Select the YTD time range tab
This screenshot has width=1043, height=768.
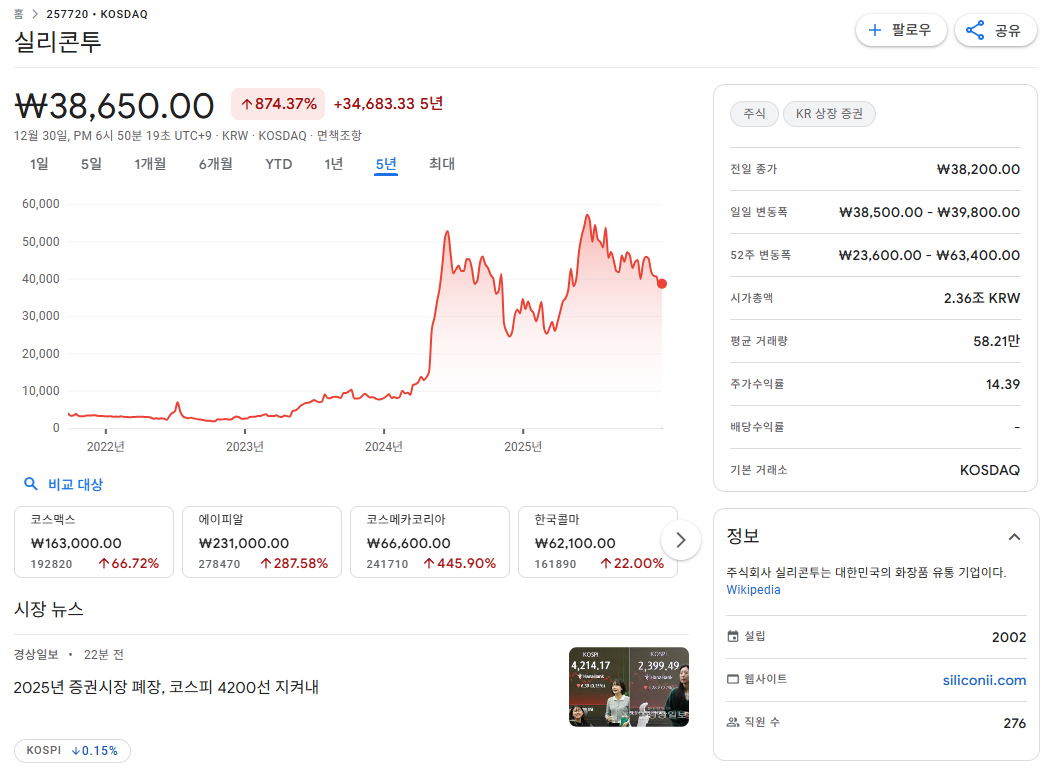pyautogui.click(x=279, y=164)
